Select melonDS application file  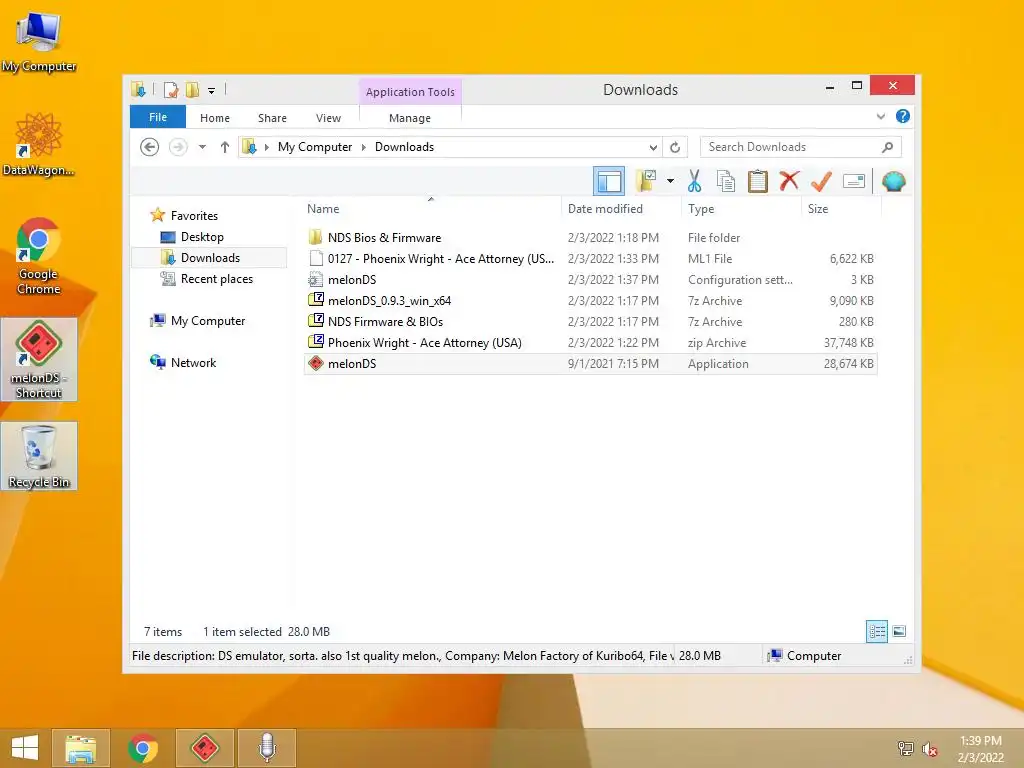(x=590, y=364)
